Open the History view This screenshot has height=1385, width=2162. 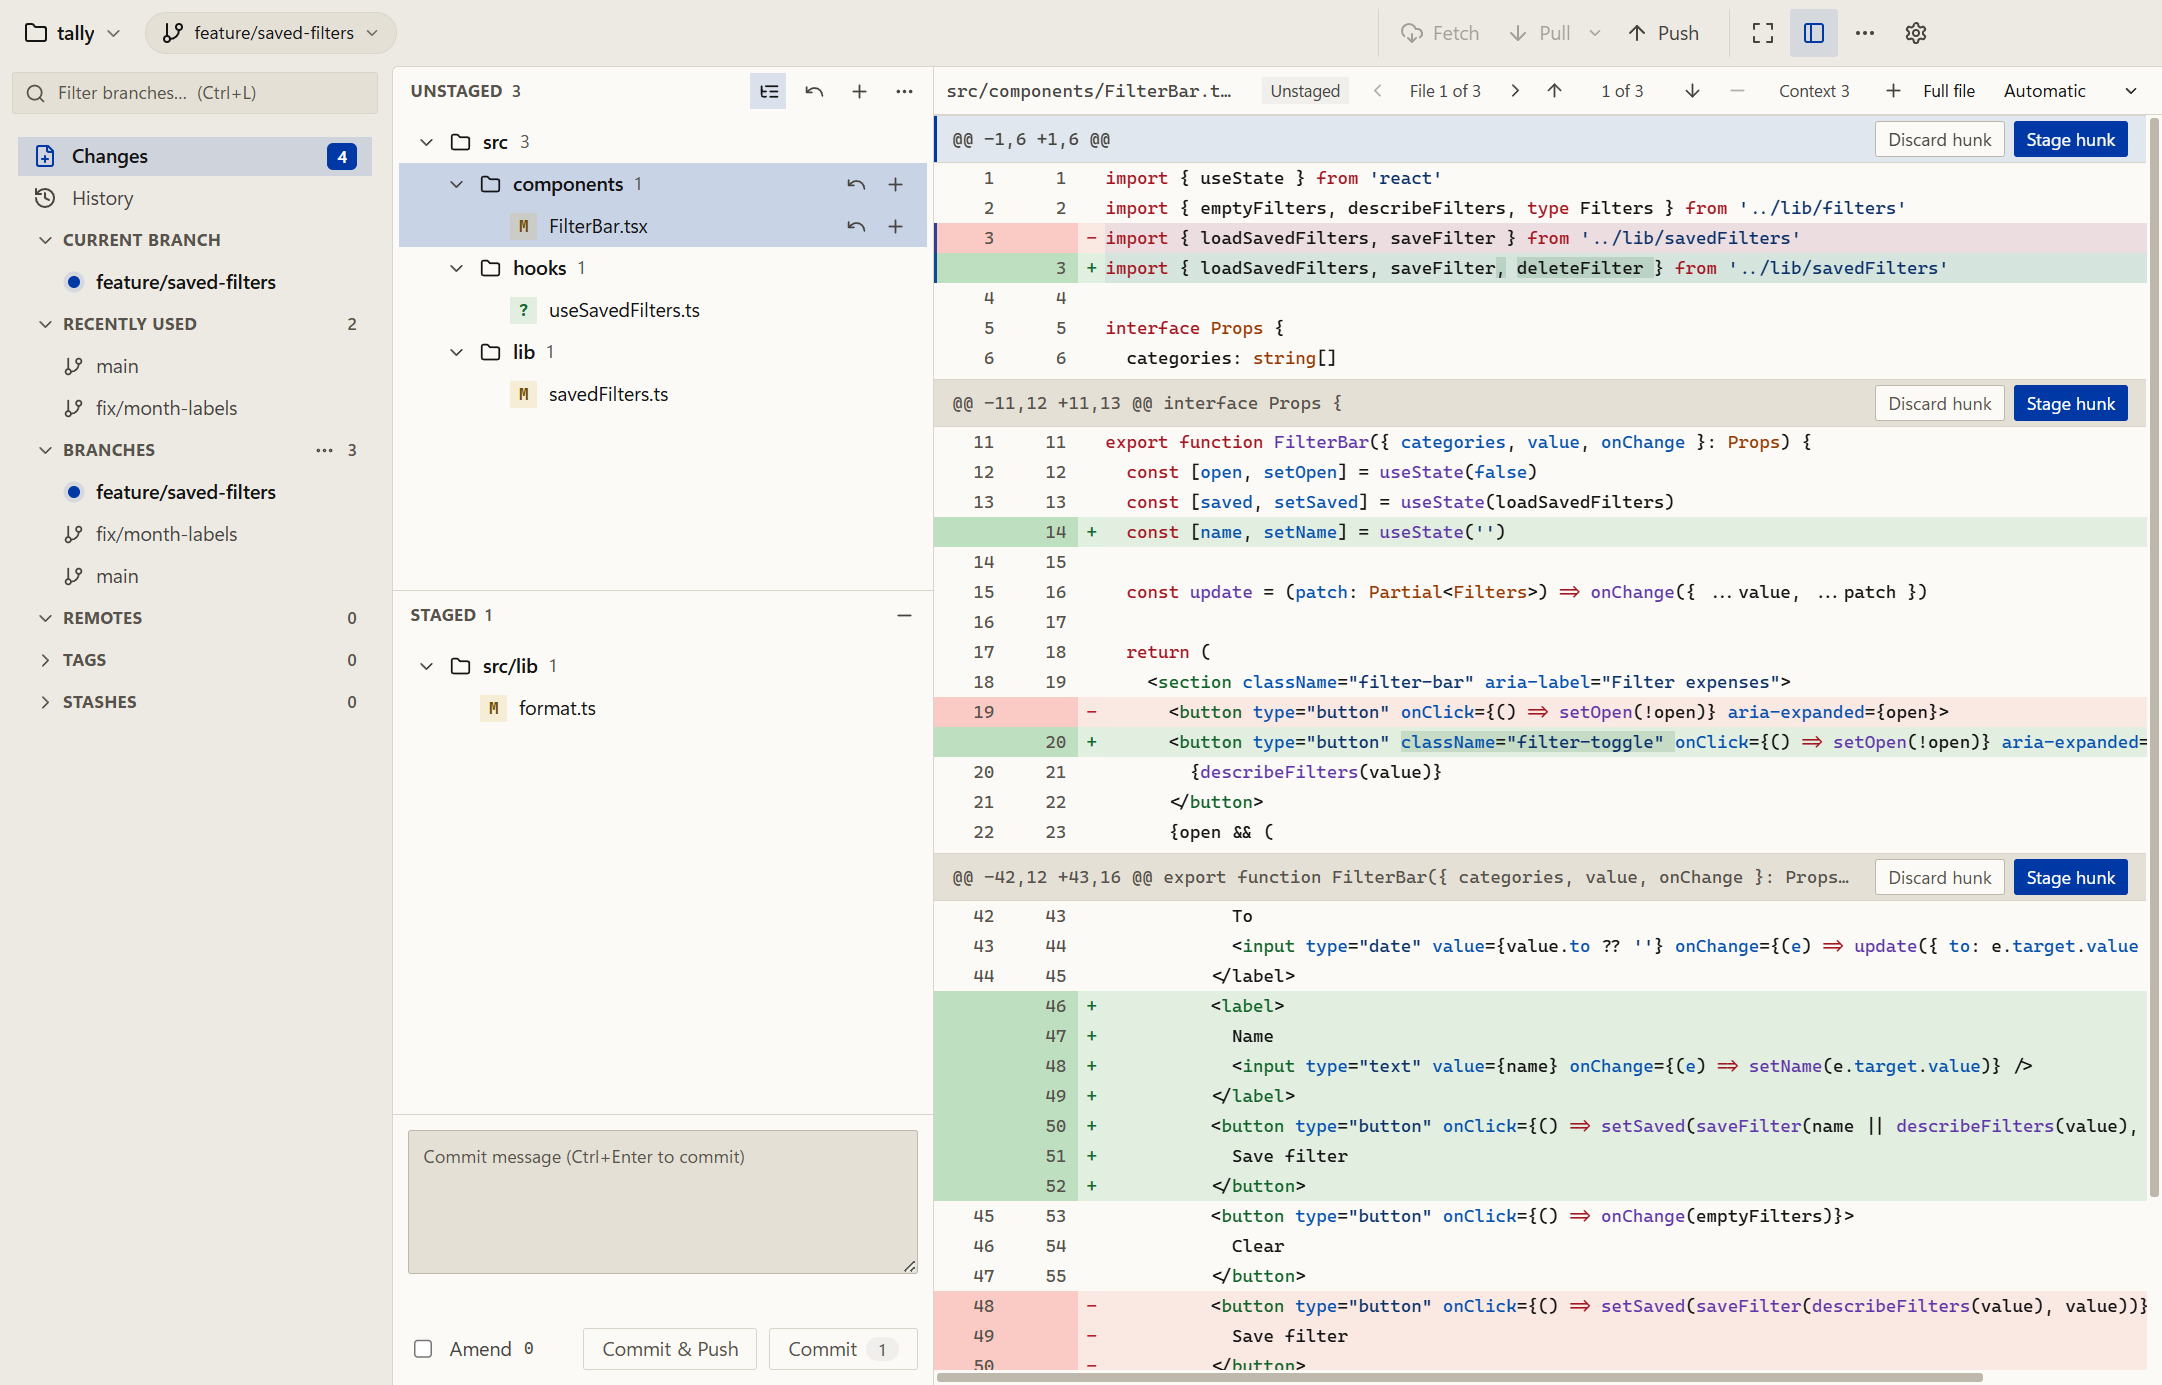195,198
